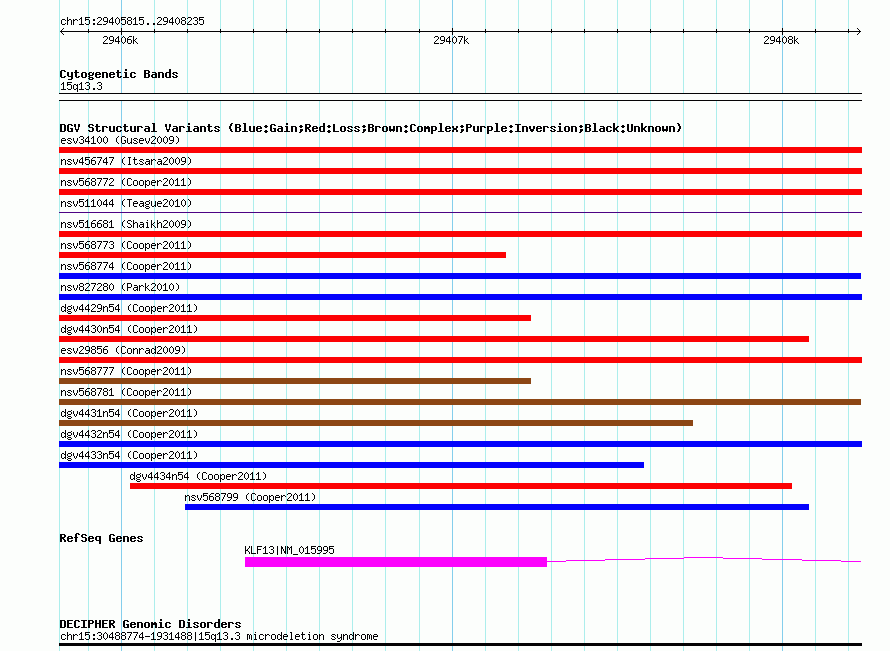The image size is (890, 651).
Task: Select the red bar under esv29856
Action: click(x=460, y=360)
